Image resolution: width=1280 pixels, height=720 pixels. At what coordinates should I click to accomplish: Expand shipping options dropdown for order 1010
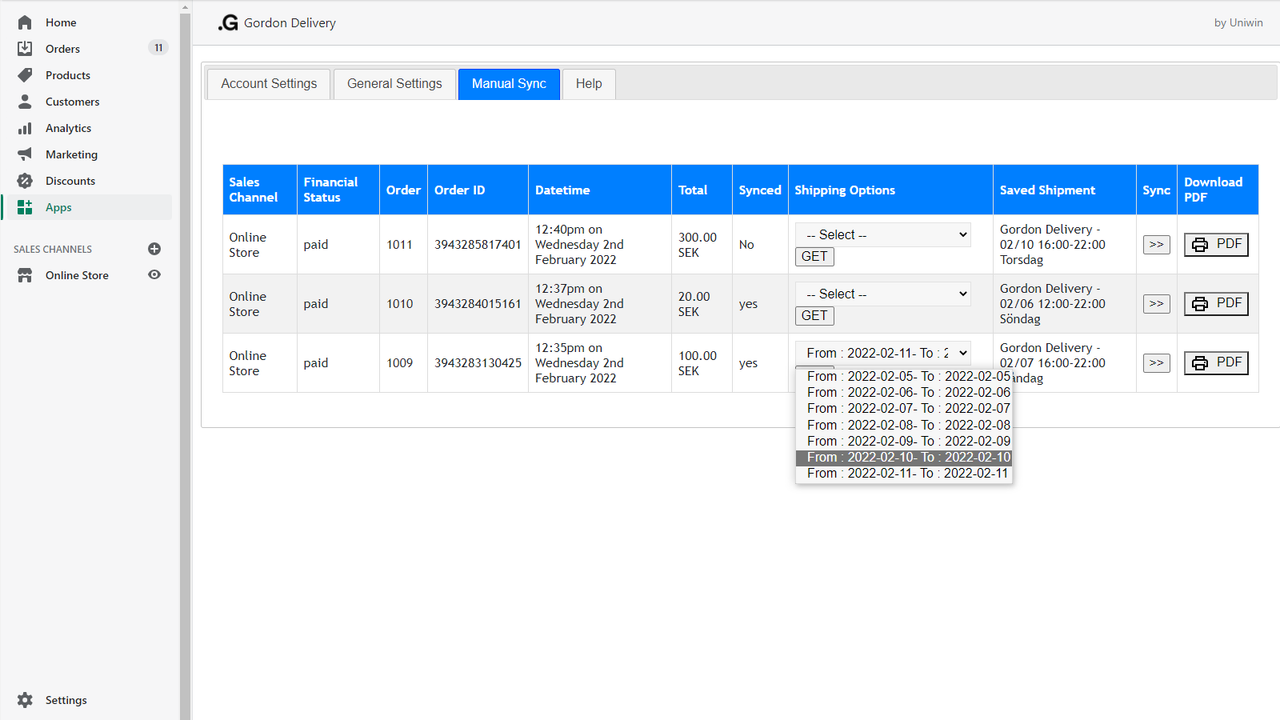pyautogui.click(x=883, y=294)
